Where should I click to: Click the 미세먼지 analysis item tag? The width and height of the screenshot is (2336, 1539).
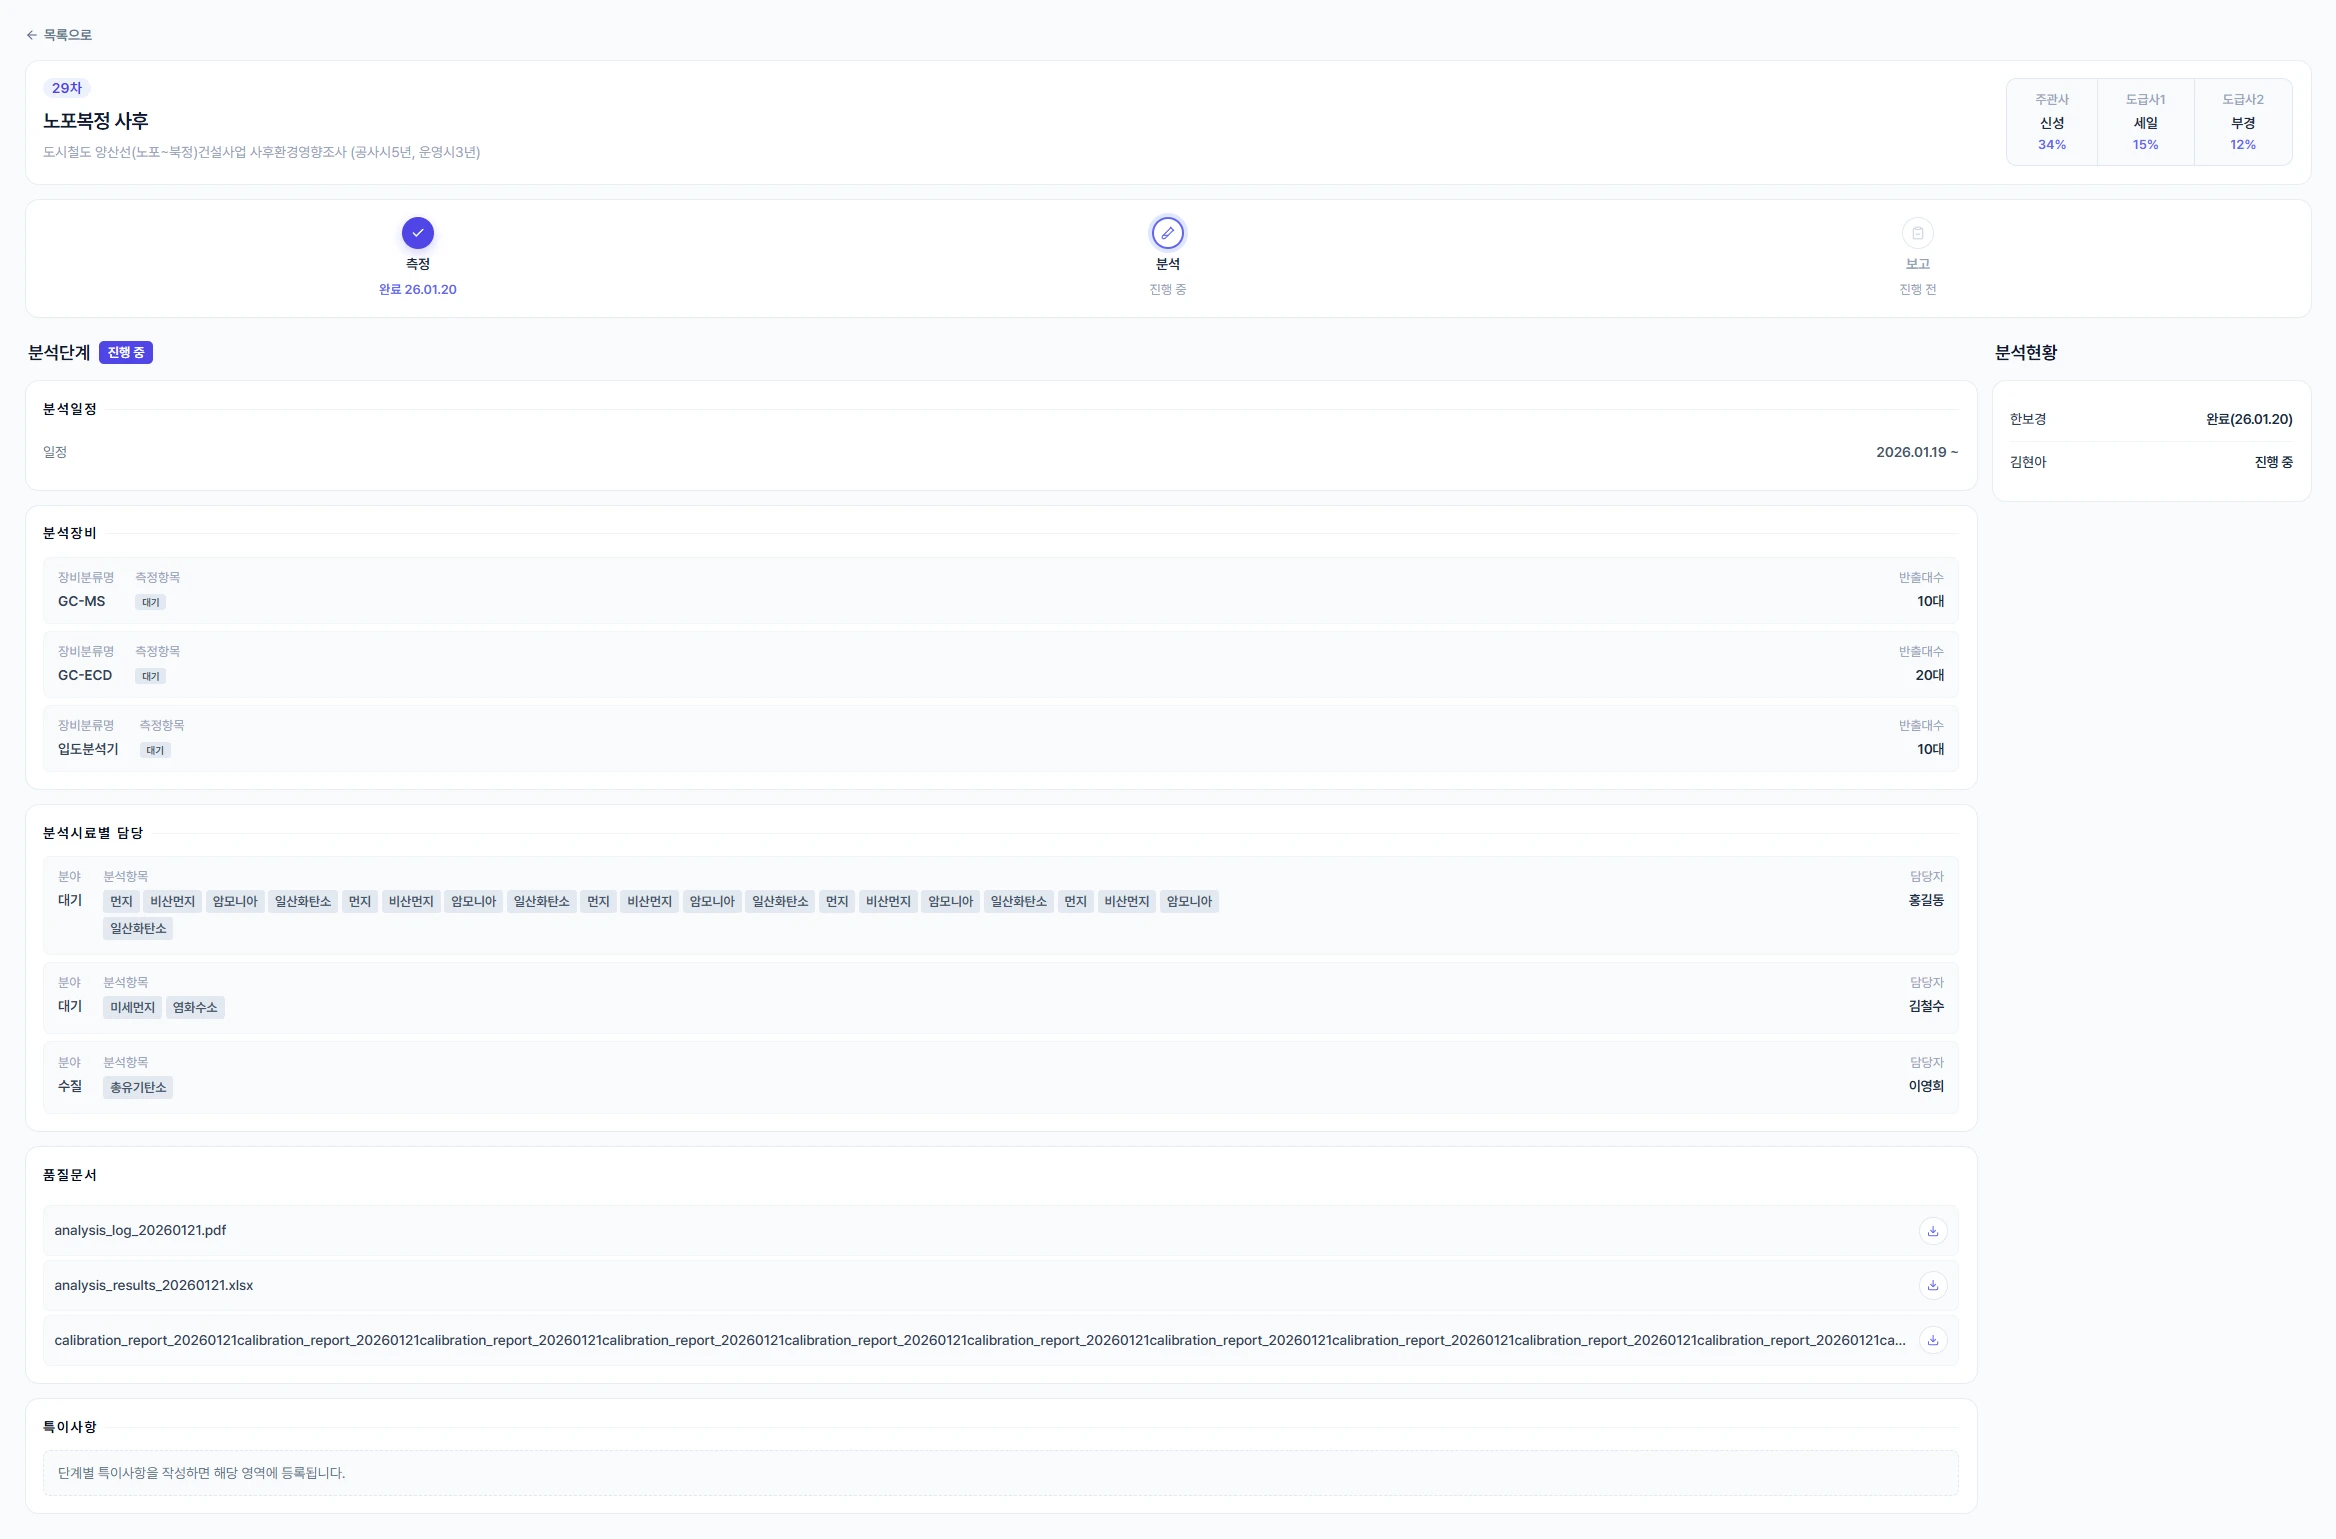tap(132, 1008)
